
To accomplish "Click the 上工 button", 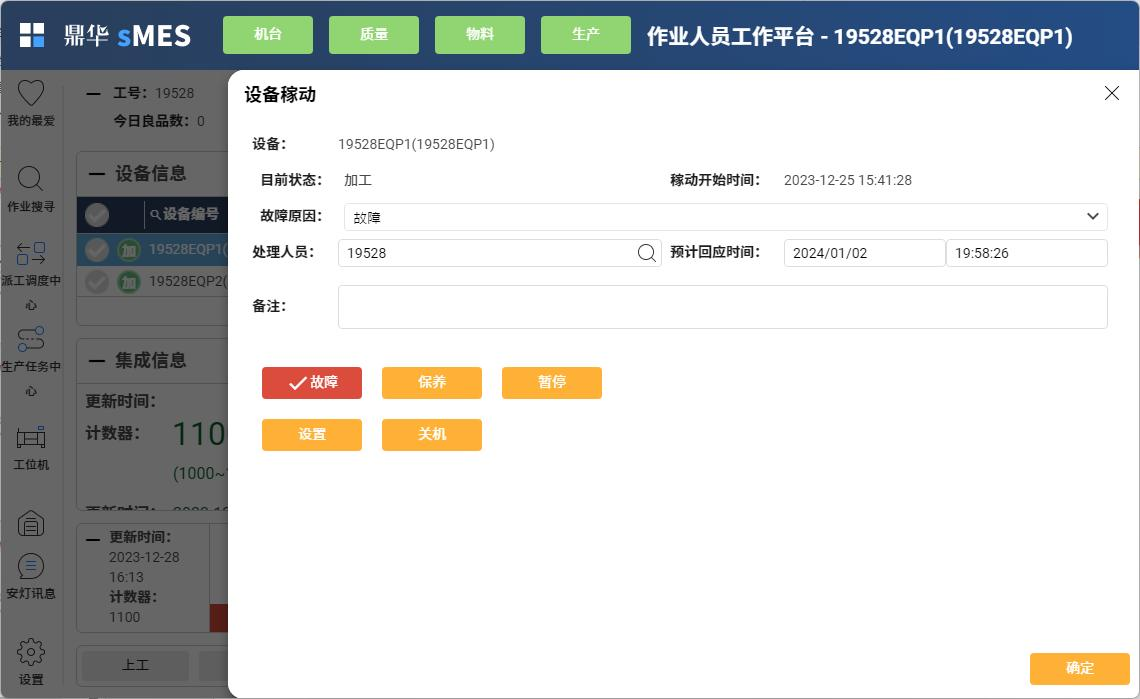I will (135, 666).
